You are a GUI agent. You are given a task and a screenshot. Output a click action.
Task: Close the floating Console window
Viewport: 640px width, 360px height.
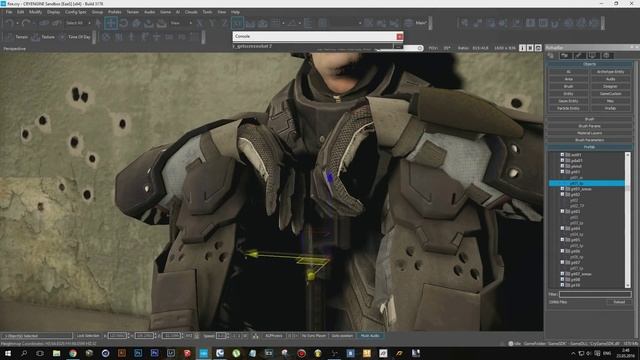(400, 36)
